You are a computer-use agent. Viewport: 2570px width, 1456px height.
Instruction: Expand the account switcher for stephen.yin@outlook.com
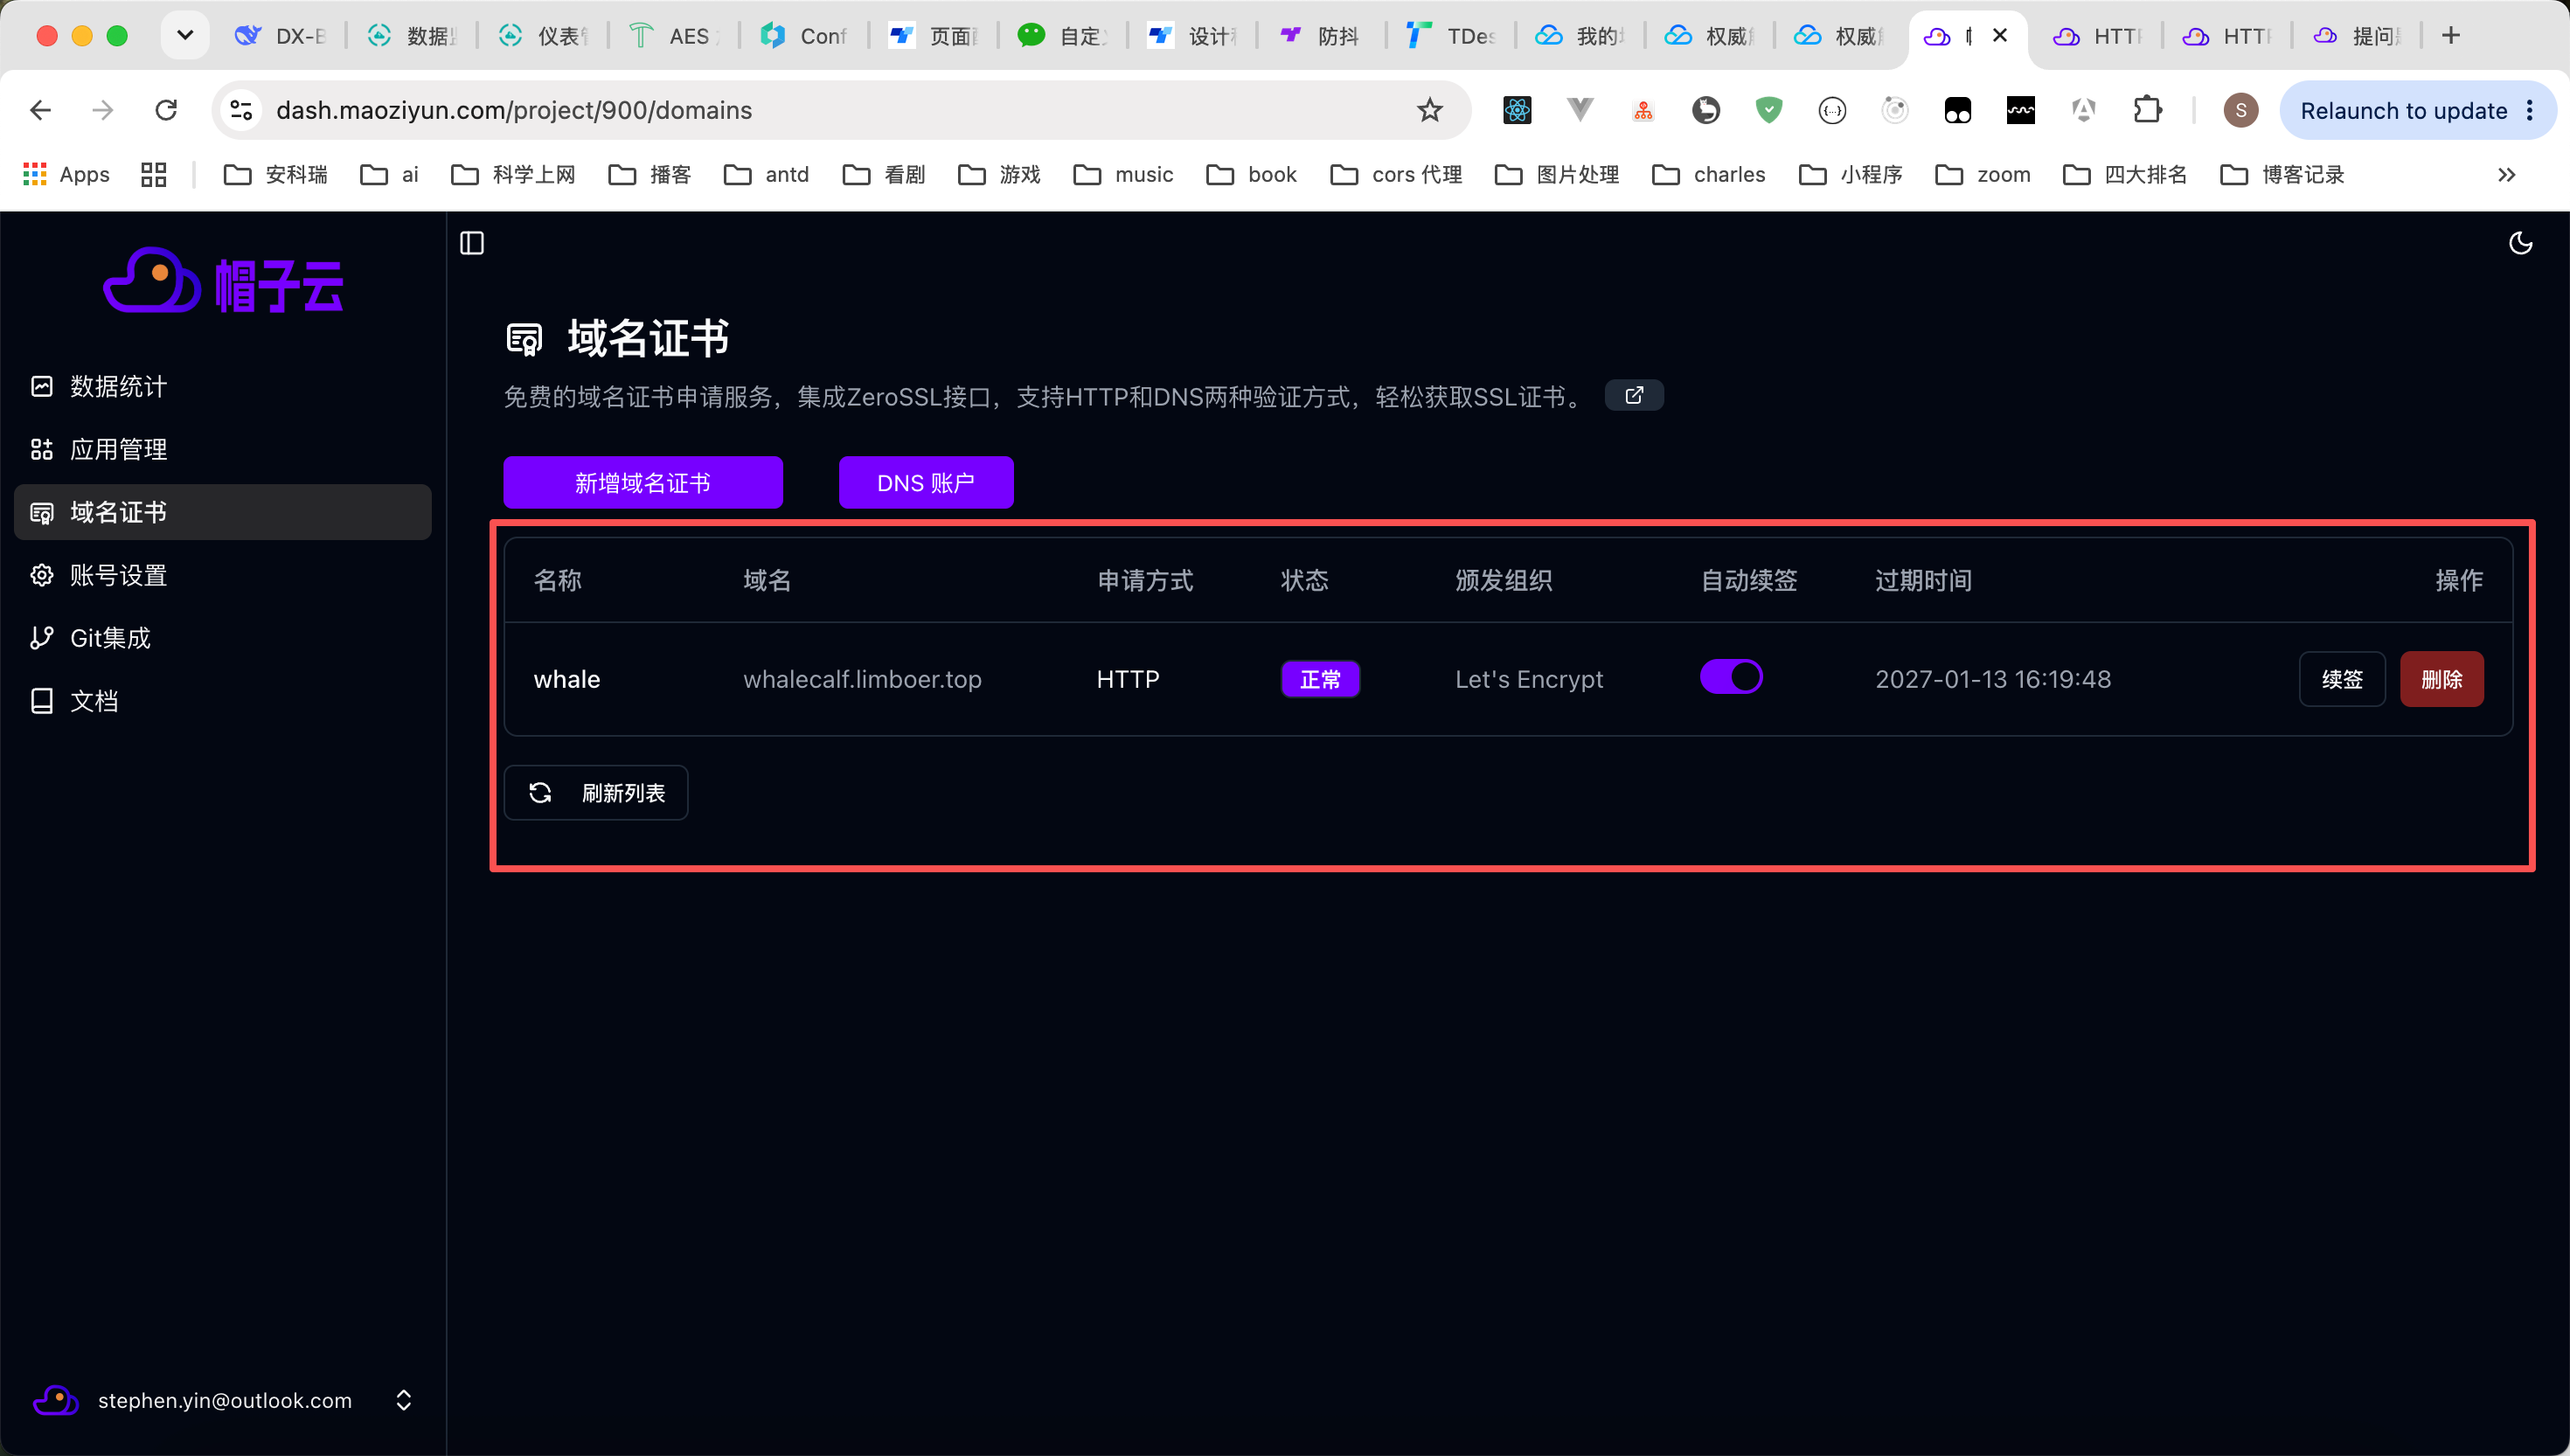click(x=404, y=1400)
